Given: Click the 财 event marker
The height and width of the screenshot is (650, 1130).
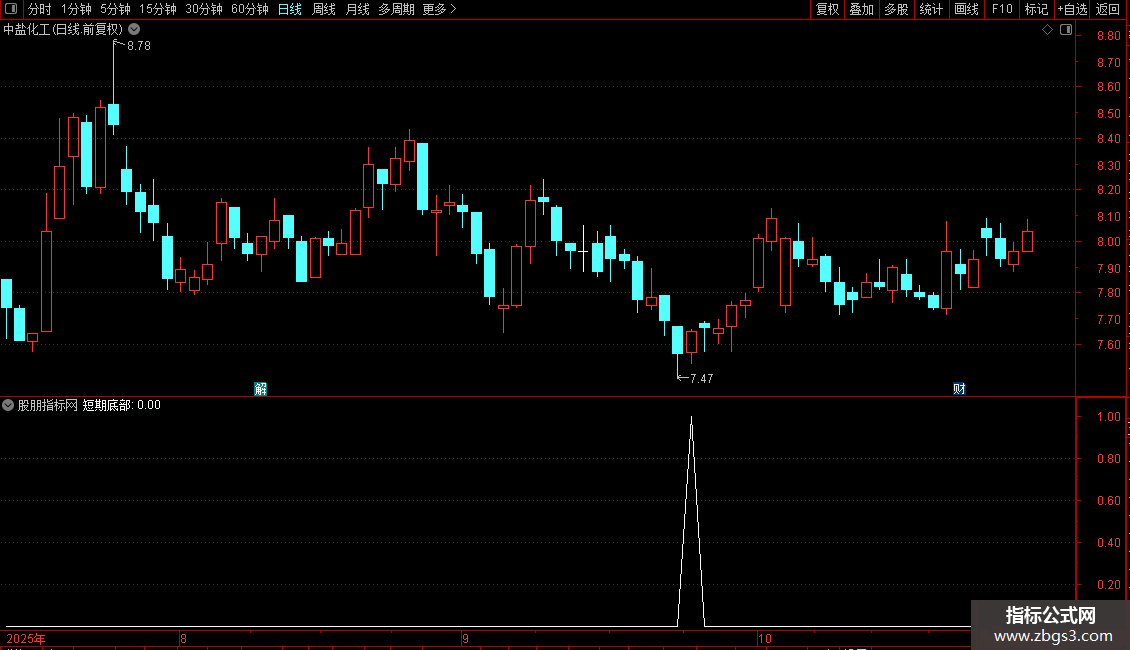Looking at the screenshot, I should coord(959,389).
